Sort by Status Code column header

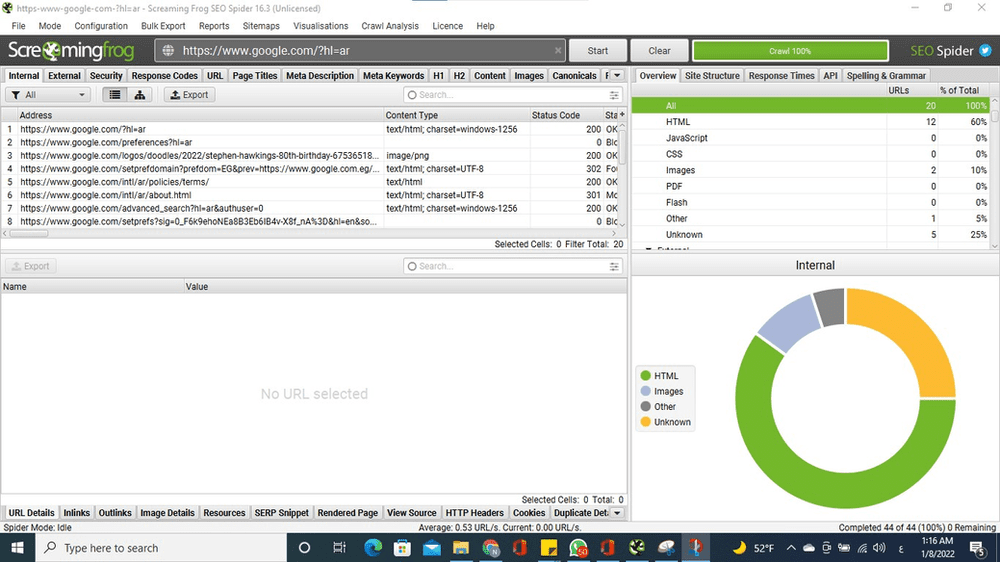coord(564,115)
